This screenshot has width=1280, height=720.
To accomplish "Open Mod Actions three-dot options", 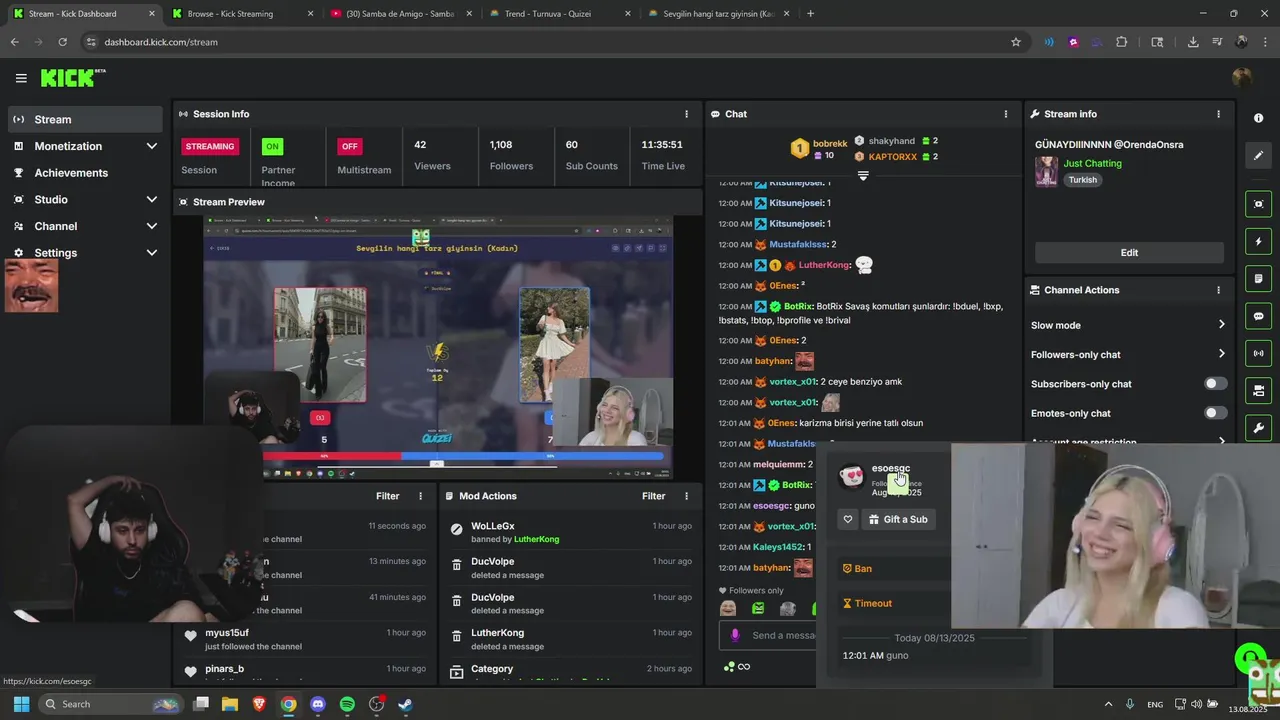I will point(686,496).
